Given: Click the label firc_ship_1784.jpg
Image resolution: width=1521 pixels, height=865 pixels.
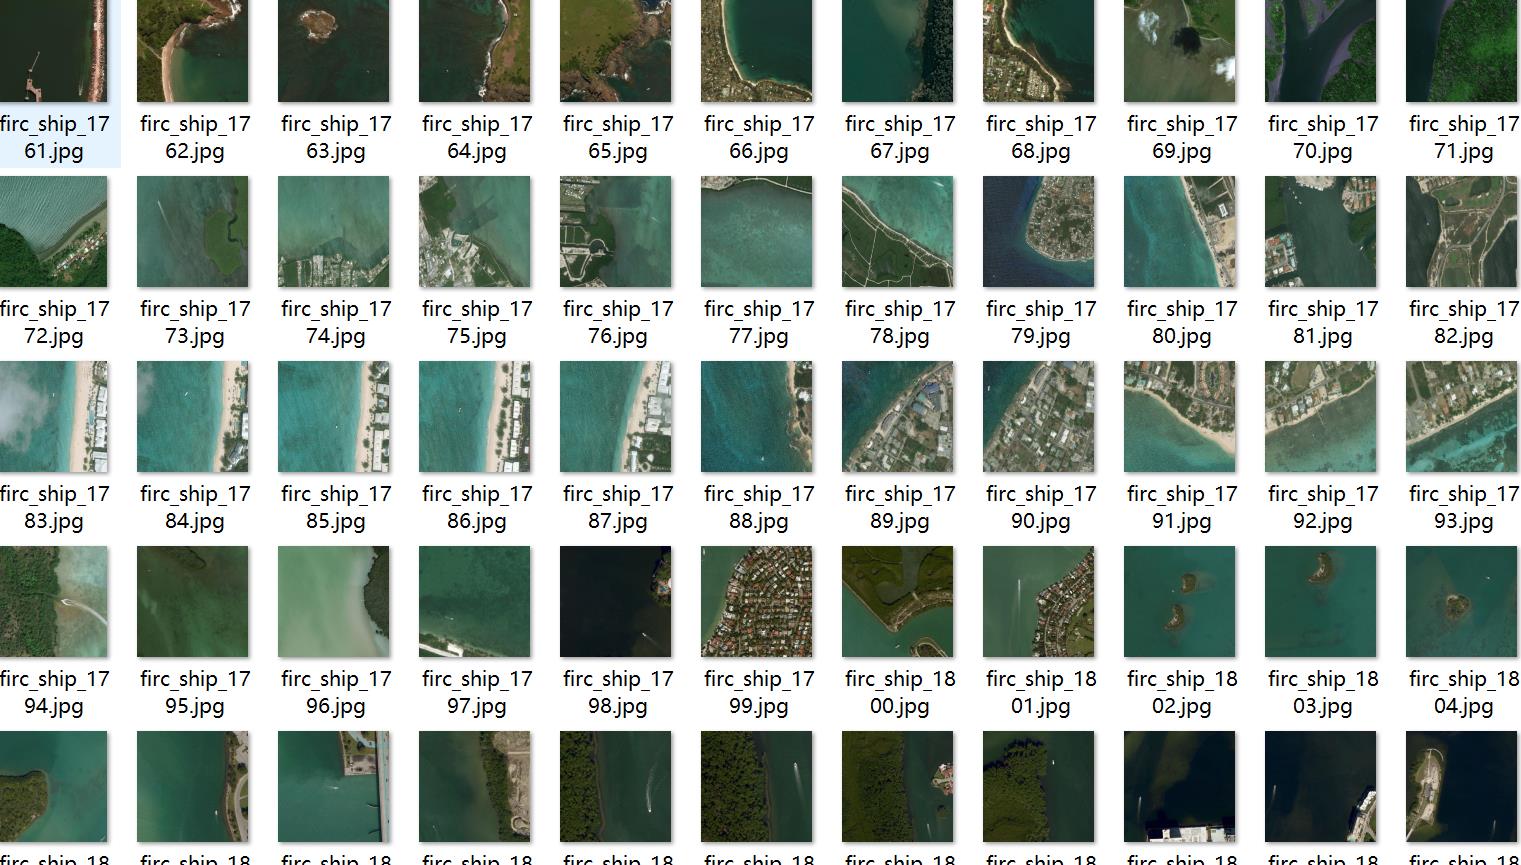Looking at the screenshot, I should [x=194, y=508].
